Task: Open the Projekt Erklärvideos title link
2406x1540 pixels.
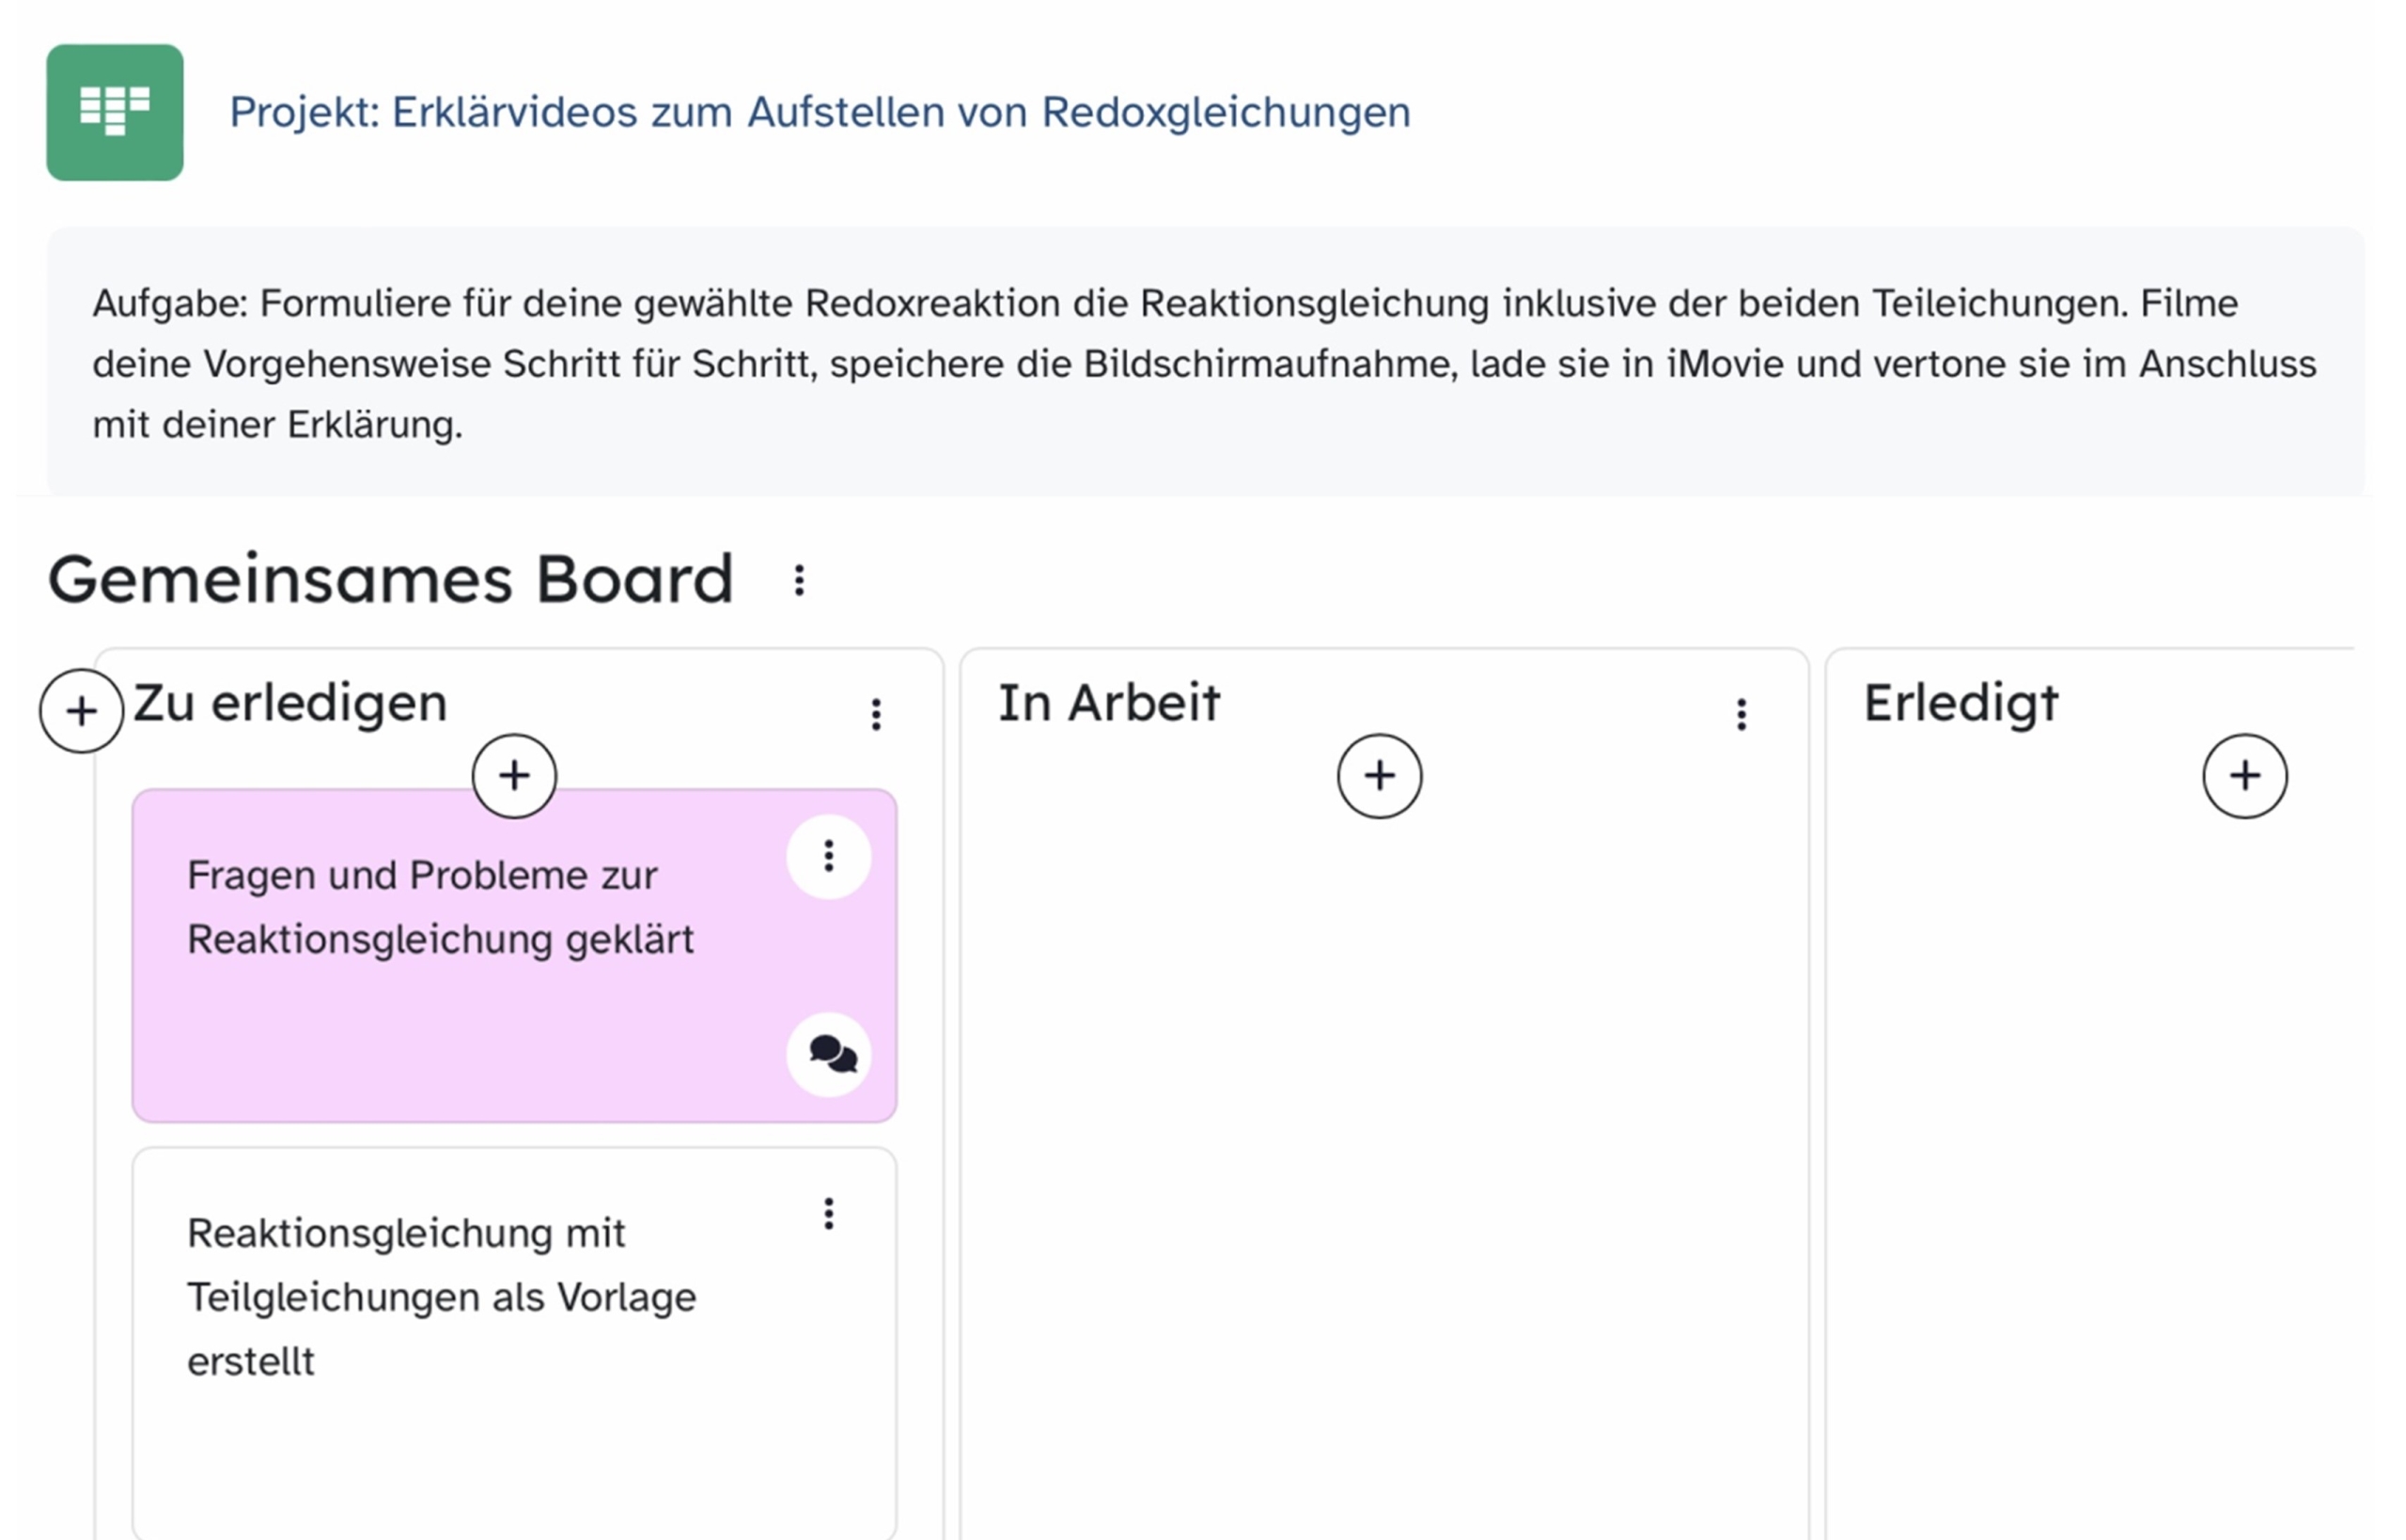Action: click(x=819, y=112)
